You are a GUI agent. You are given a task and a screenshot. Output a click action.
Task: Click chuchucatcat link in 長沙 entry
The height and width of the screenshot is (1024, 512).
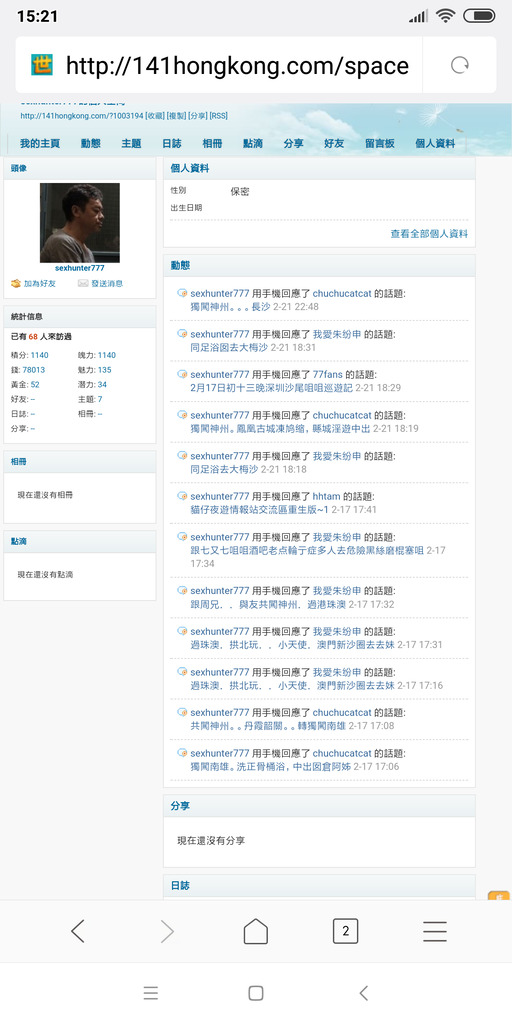pyautogui.click(x=342, y=293)
